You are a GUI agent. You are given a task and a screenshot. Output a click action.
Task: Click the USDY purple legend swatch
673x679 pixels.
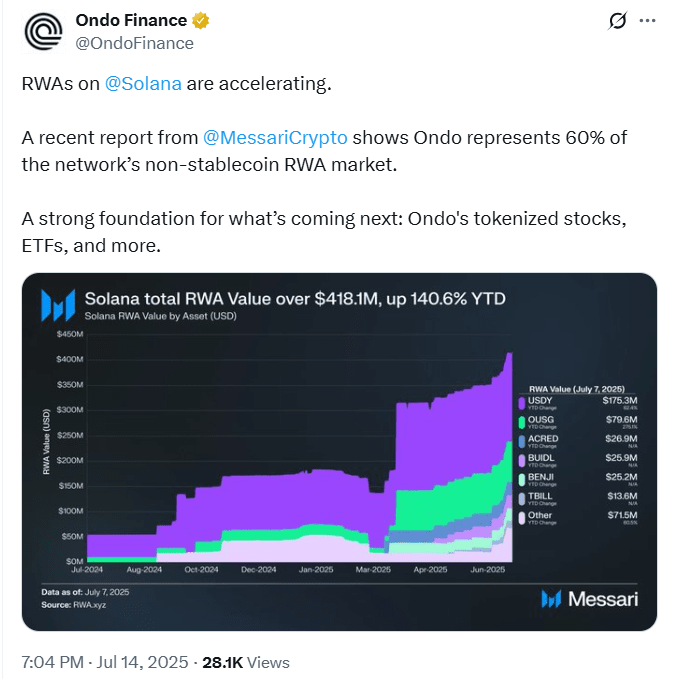(x=521, y=403)
